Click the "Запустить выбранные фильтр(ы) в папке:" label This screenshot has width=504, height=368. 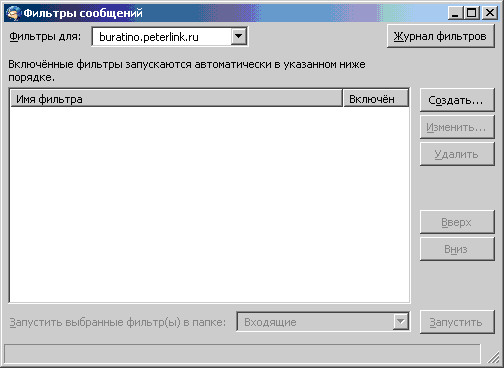coord(118,322)
